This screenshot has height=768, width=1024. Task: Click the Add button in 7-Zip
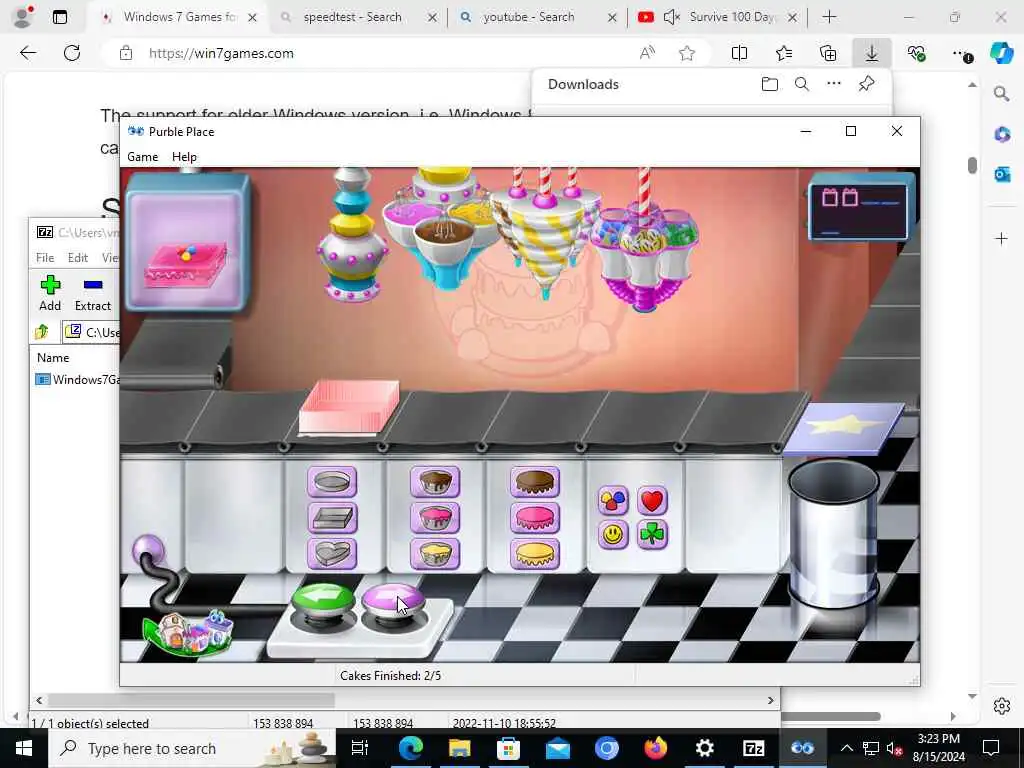[x=50, y=293]
